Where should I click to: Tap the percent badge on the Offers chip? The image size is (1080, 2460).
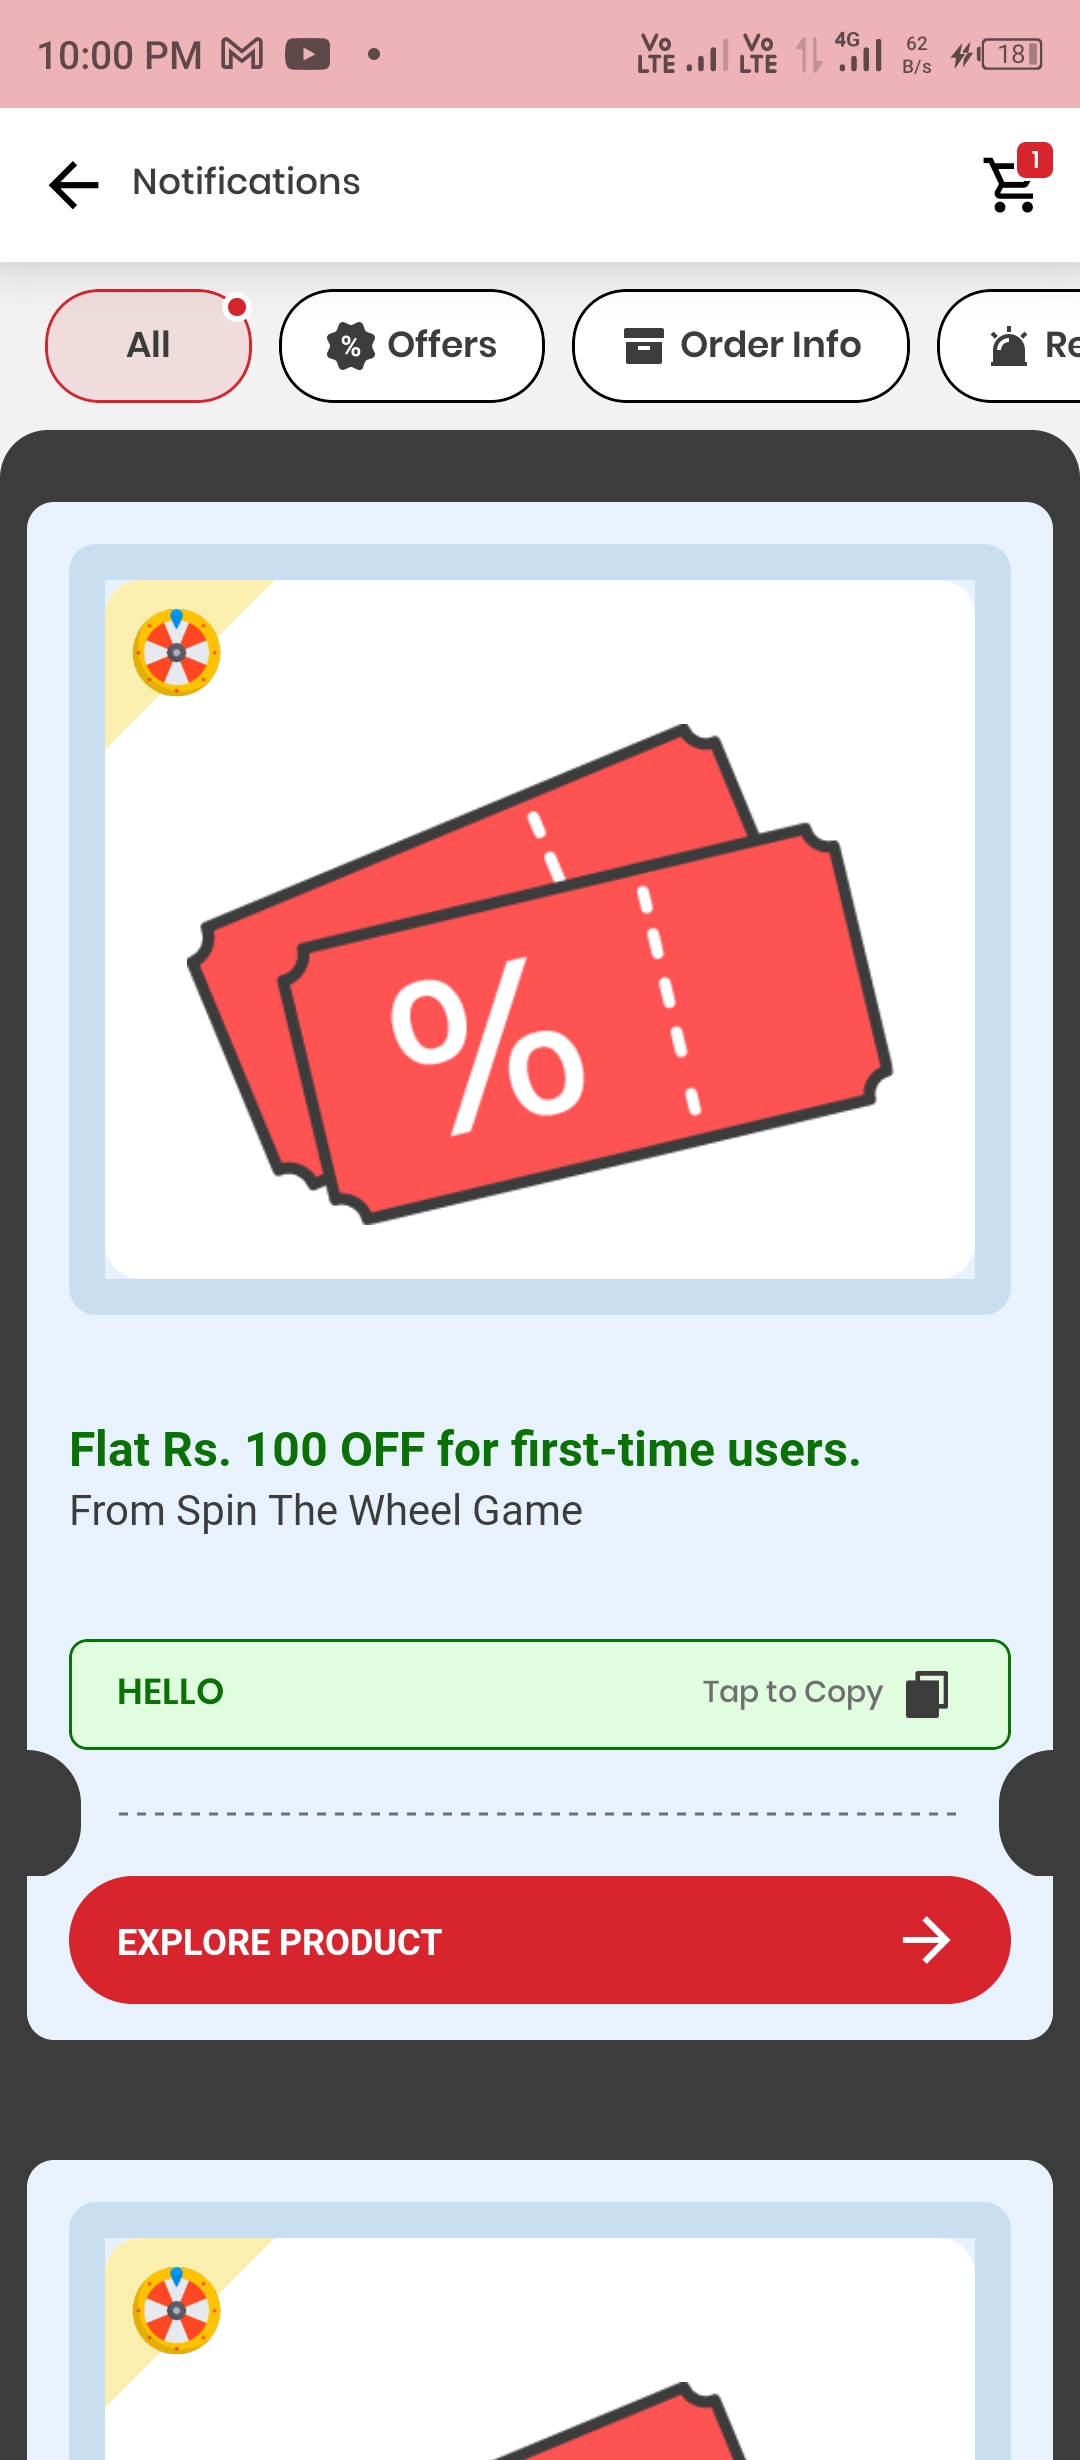pyautogui.click(x=349, y=346)
